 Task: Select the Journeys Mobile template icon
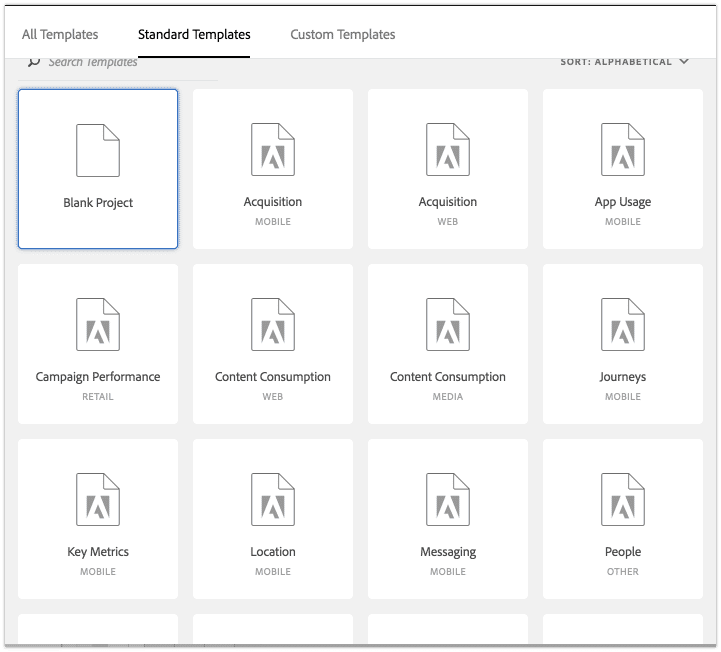click(x=622, y=325)
